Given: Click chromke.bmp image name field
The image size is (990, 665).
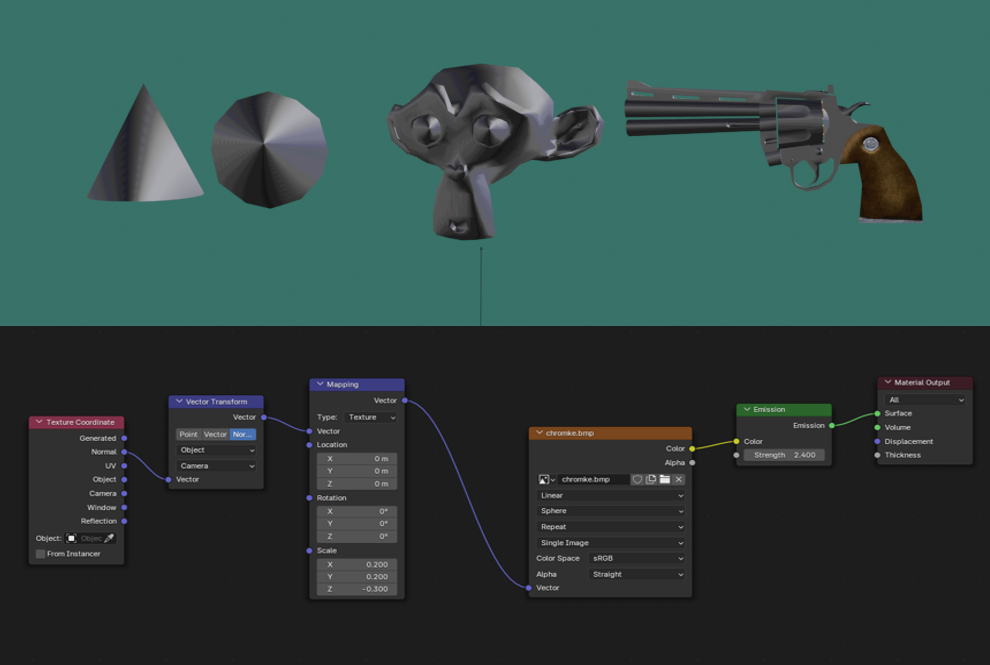Looking at the screenshot, I should point(593,479).
